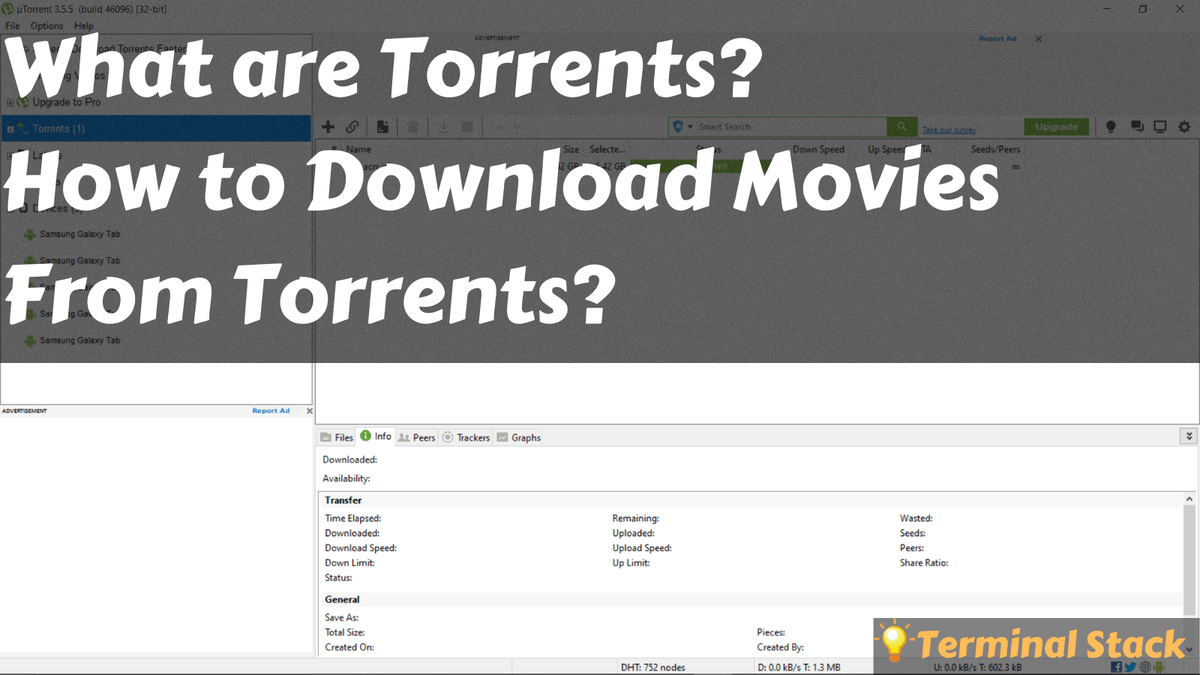Sort torrents by Seeds/Peers column
Viewport: 1200px width, 675px height.
[996, 149]
